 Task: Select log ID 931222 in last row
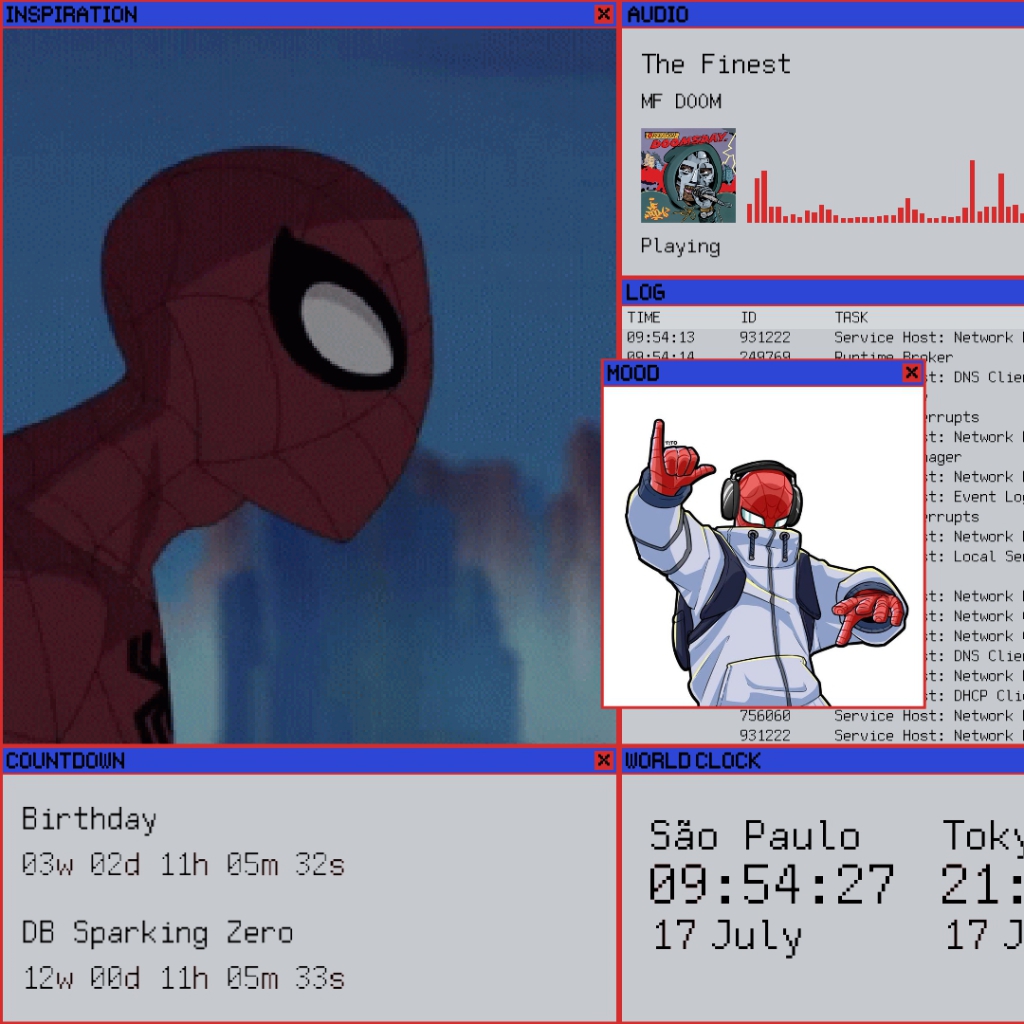(765, 735)
